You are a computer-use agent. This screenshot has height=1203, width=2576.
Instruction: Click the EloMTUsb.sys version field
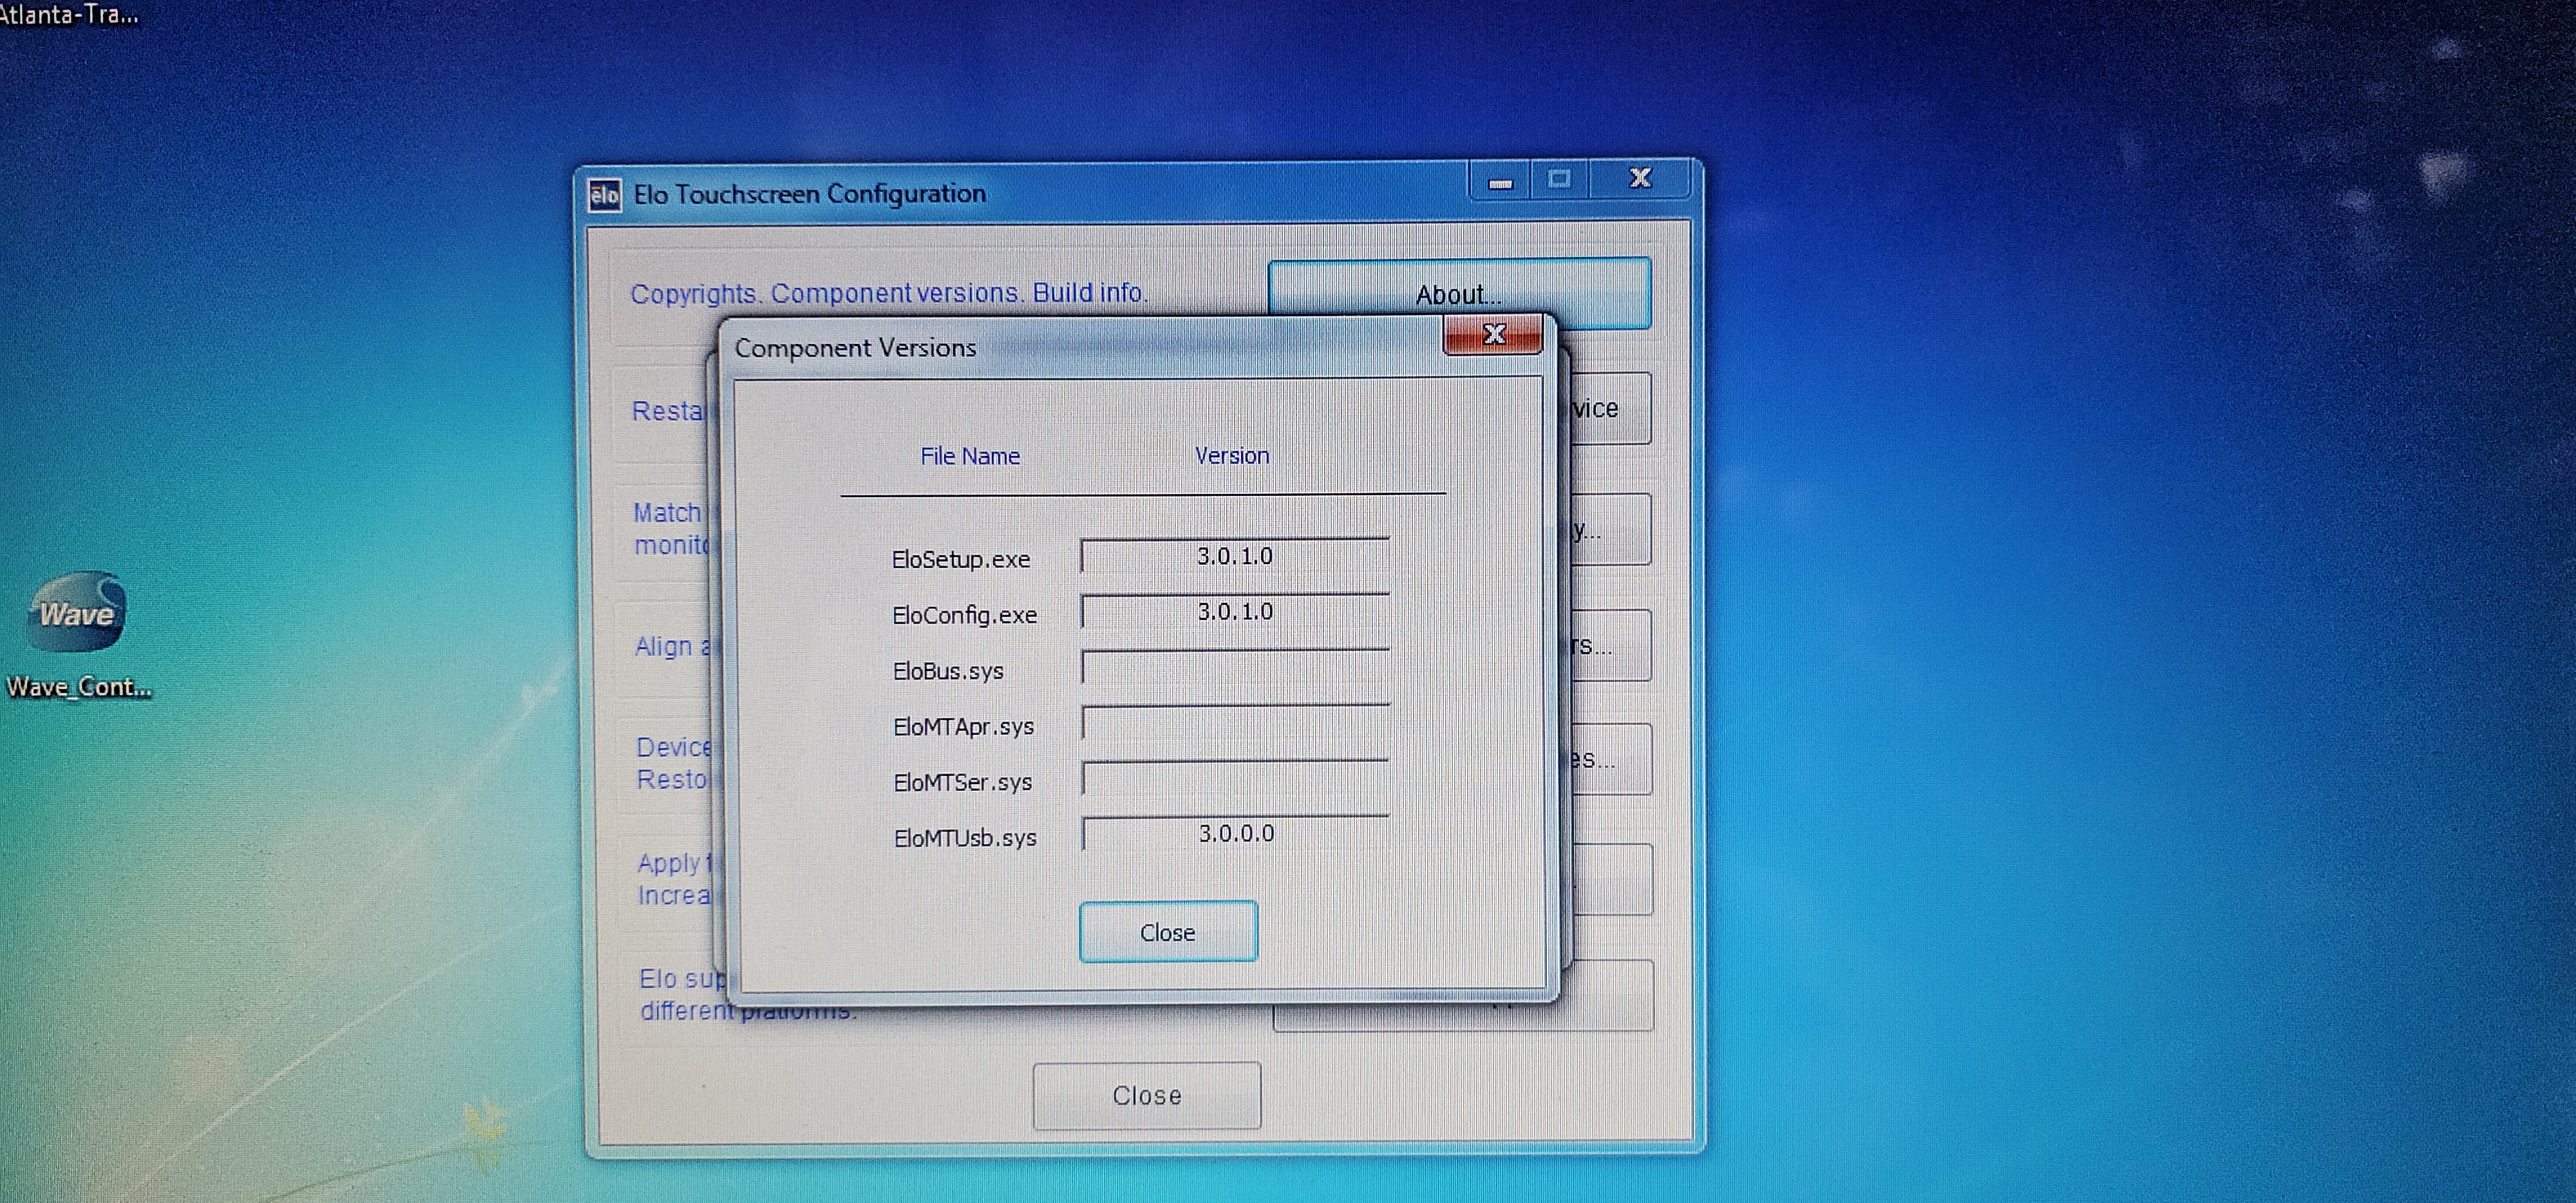(1234, 834)
